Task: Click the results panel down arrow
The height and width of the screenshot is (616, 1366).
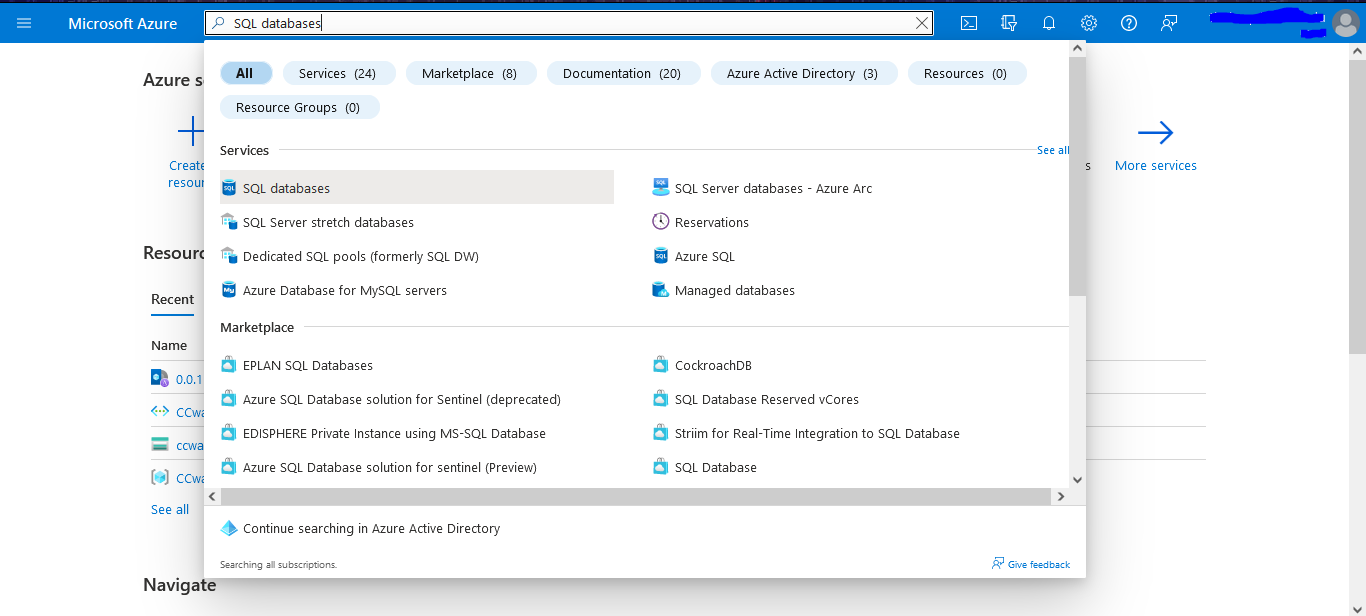Action: pyautogui.click(x=1077, y=479)
